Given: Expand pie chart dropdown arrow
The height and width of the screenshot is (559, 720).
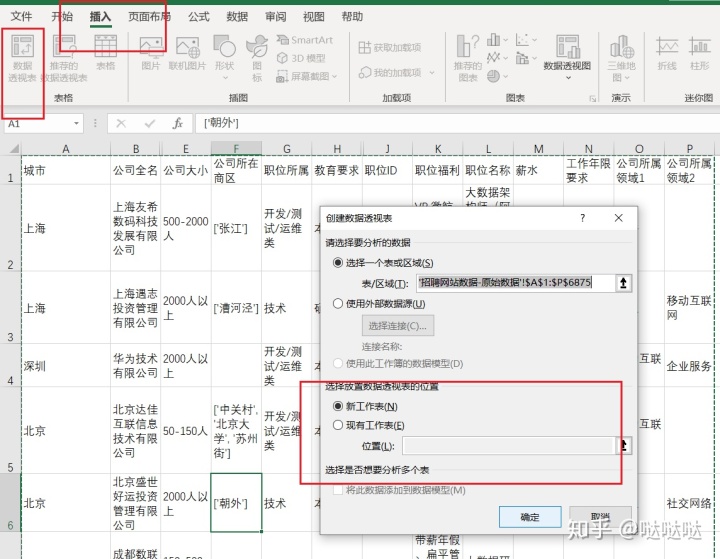Looking at the screenshot, I should click(x=506, y=77).
